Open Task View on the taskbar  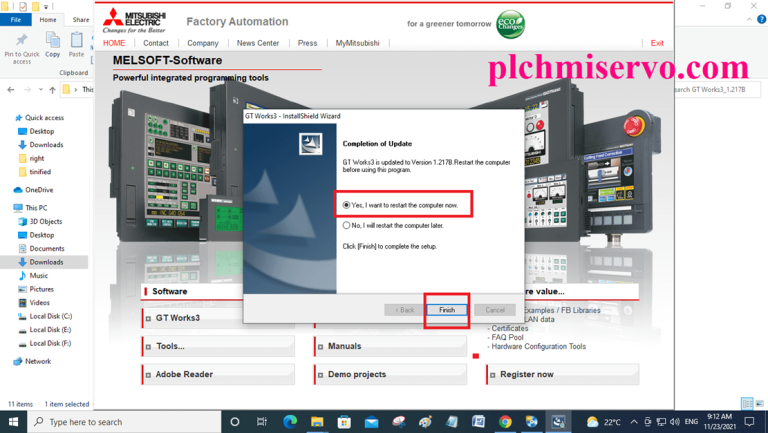[262, 422]
